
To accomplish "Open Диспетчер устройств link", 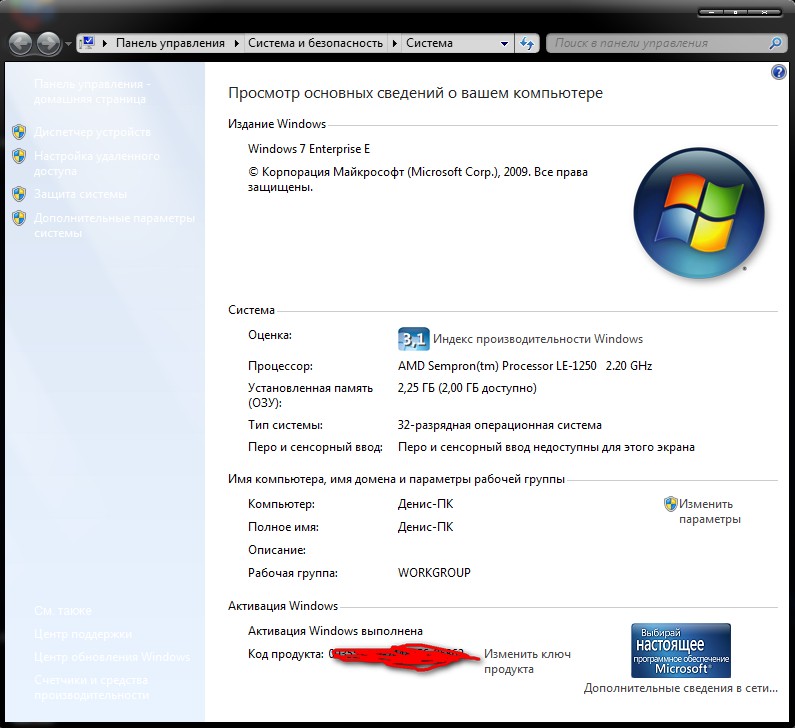I will pyautogui.click(x=92, y=132).
